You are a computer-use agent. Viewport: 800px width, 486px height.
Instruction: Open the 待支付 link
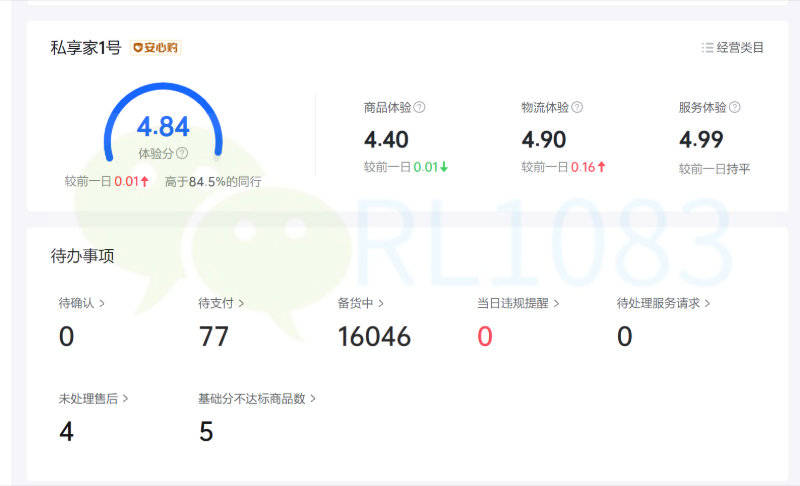[x=221, y=303]
